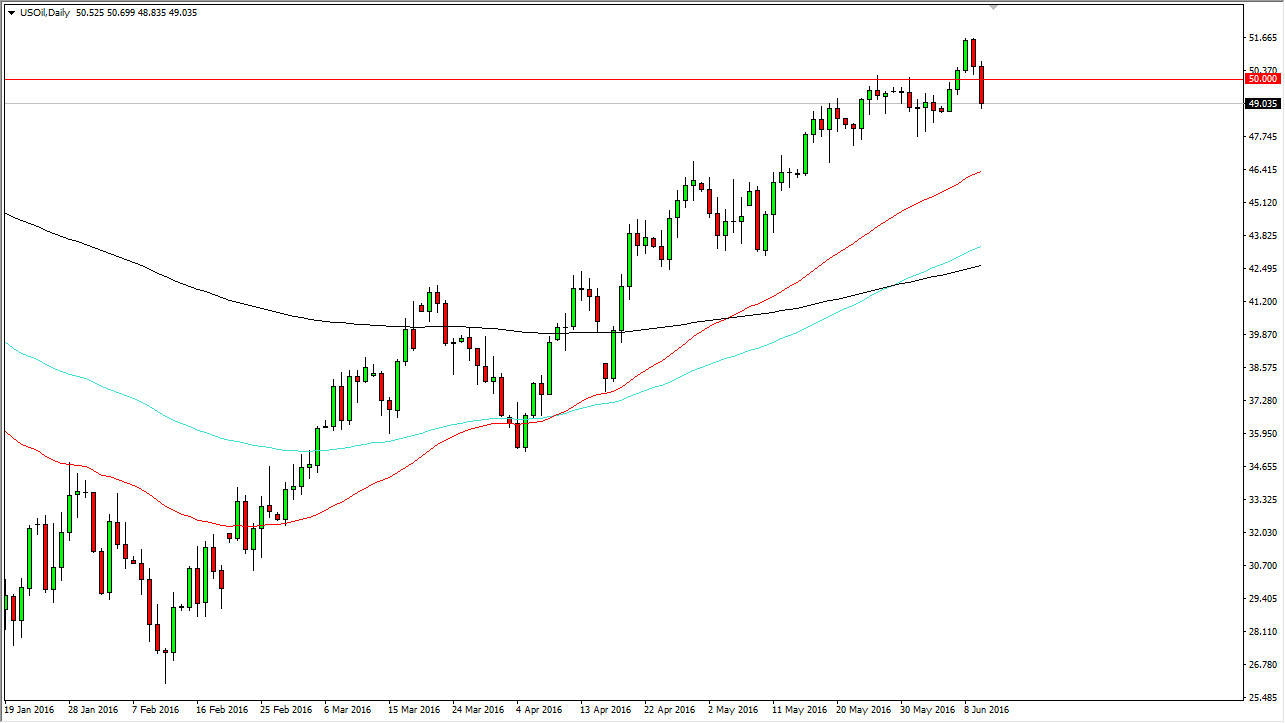Click the 8 Jun 2016 date label
This screenshot has width=1285, height=723.
click(988, 710)
